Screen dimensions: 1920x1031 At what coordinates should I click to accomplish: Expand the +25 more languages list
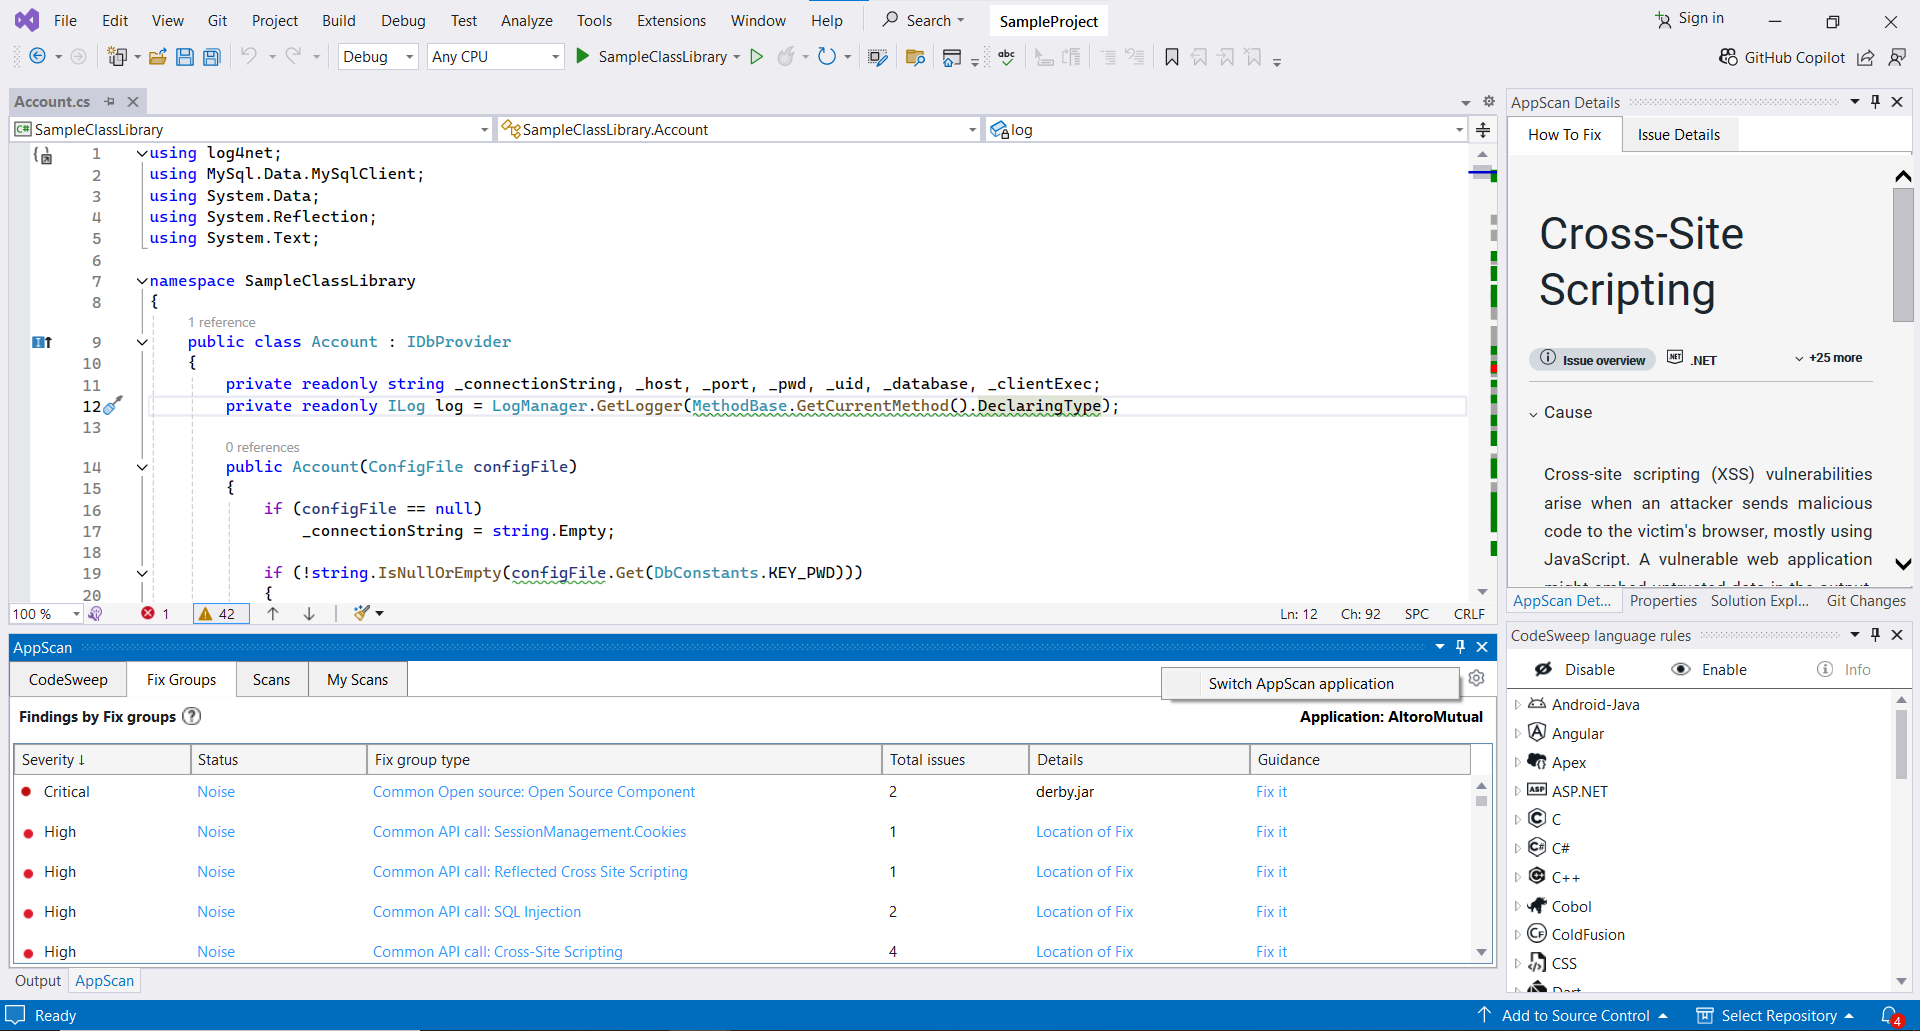[x=1828, y=357]
